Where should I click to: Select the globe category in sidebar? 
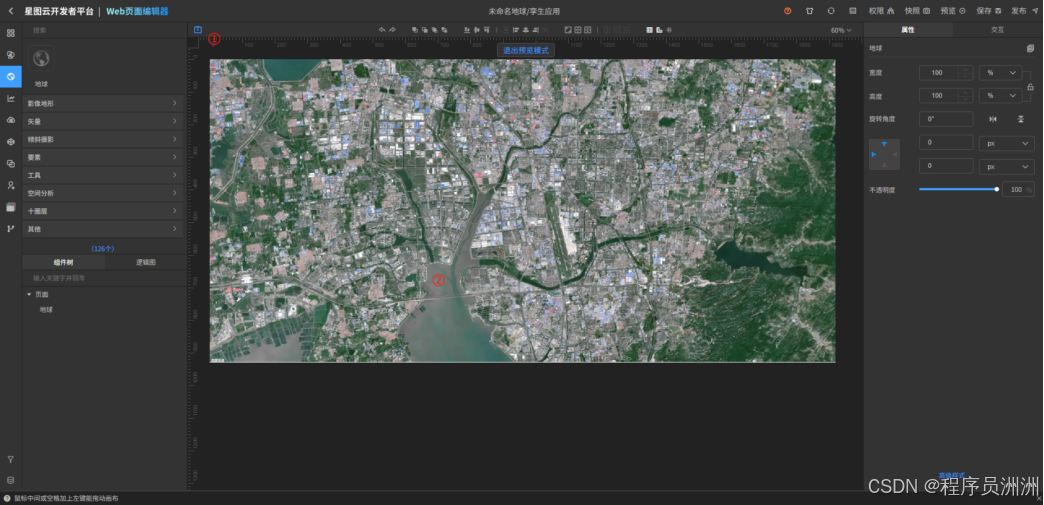(x=11, y=77)
